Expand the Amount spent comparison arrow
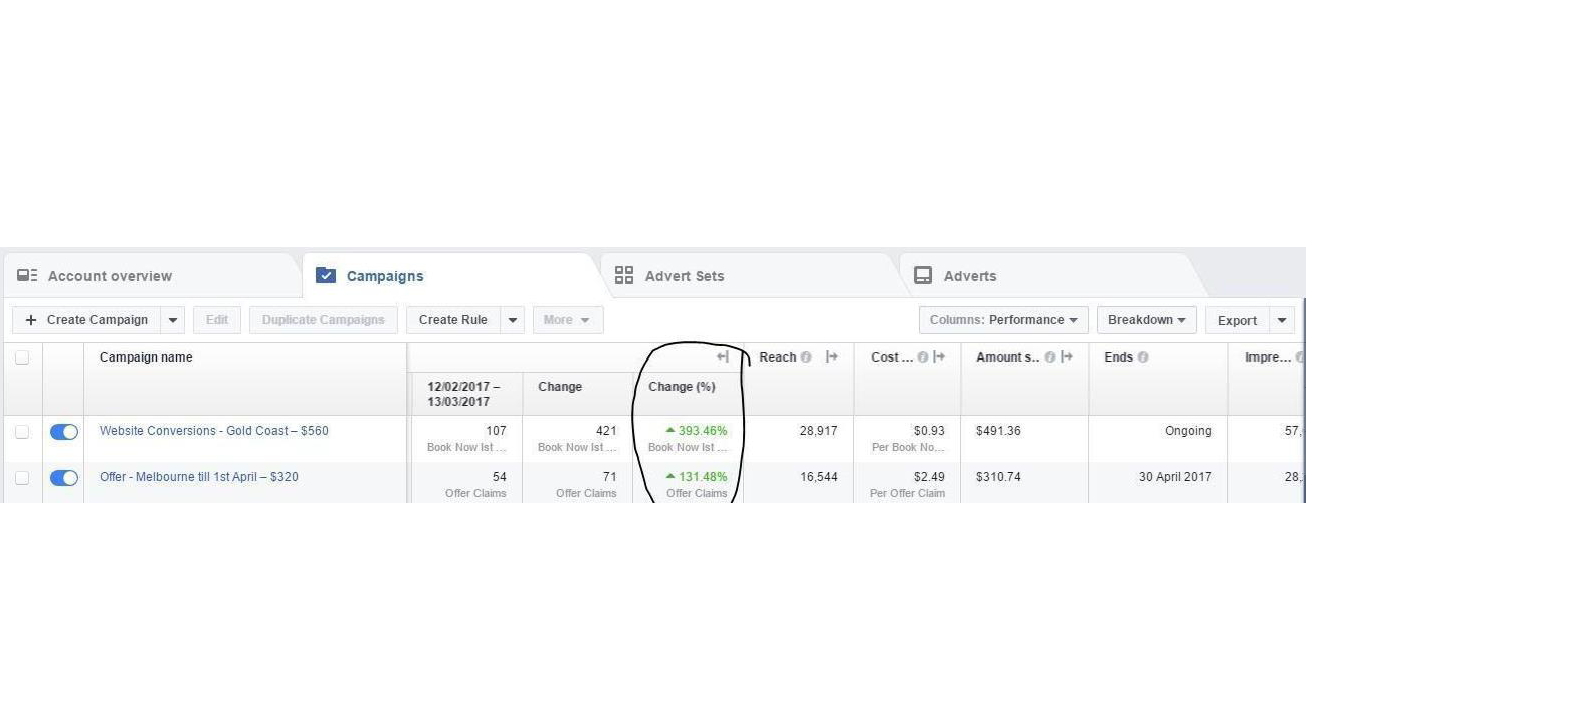 pos(1068,357)
